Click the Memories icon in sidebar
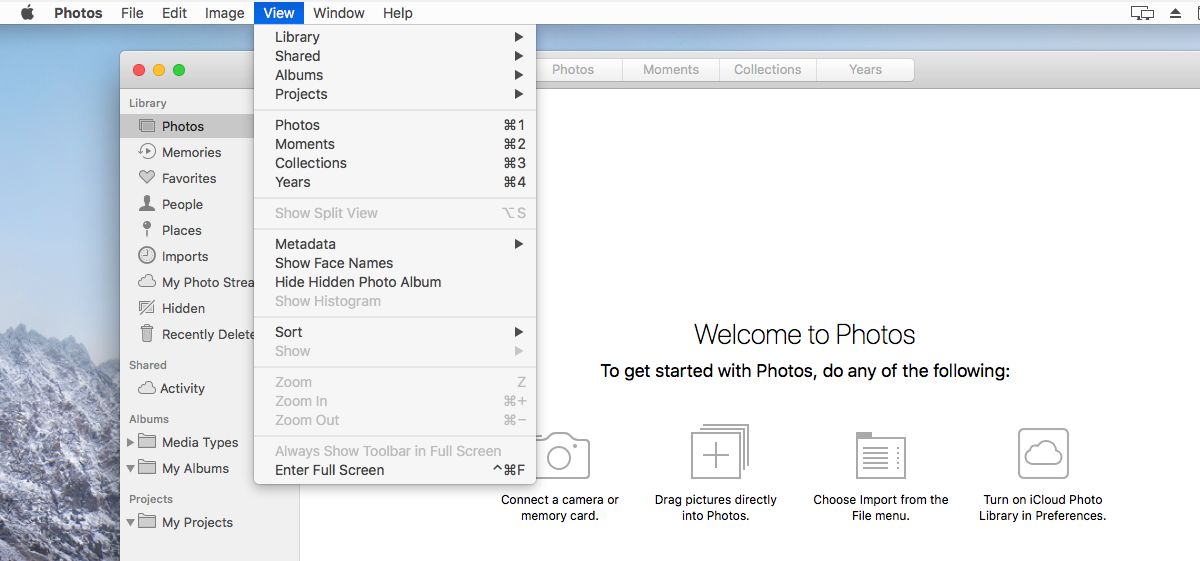This screenshot has height=561, width=1200. (147, 152)
